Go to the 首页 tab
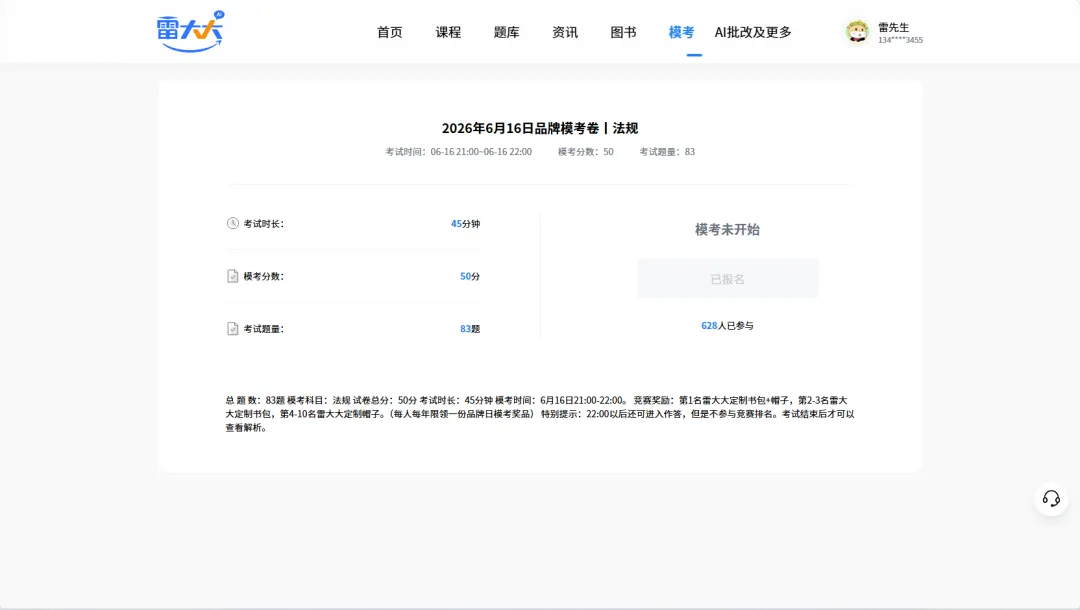 pos(389,32)
